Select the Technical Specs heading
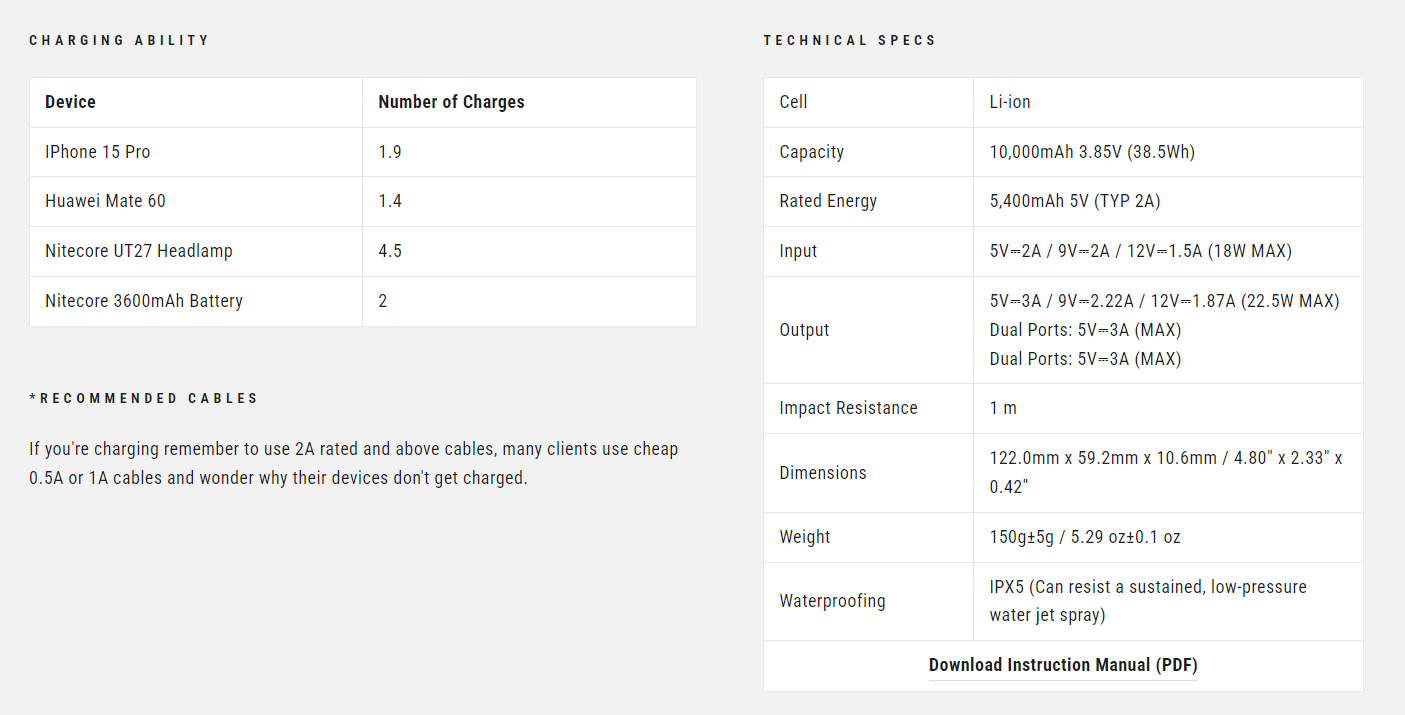The width and height of the screenshot is (1405, 715). 850,41
